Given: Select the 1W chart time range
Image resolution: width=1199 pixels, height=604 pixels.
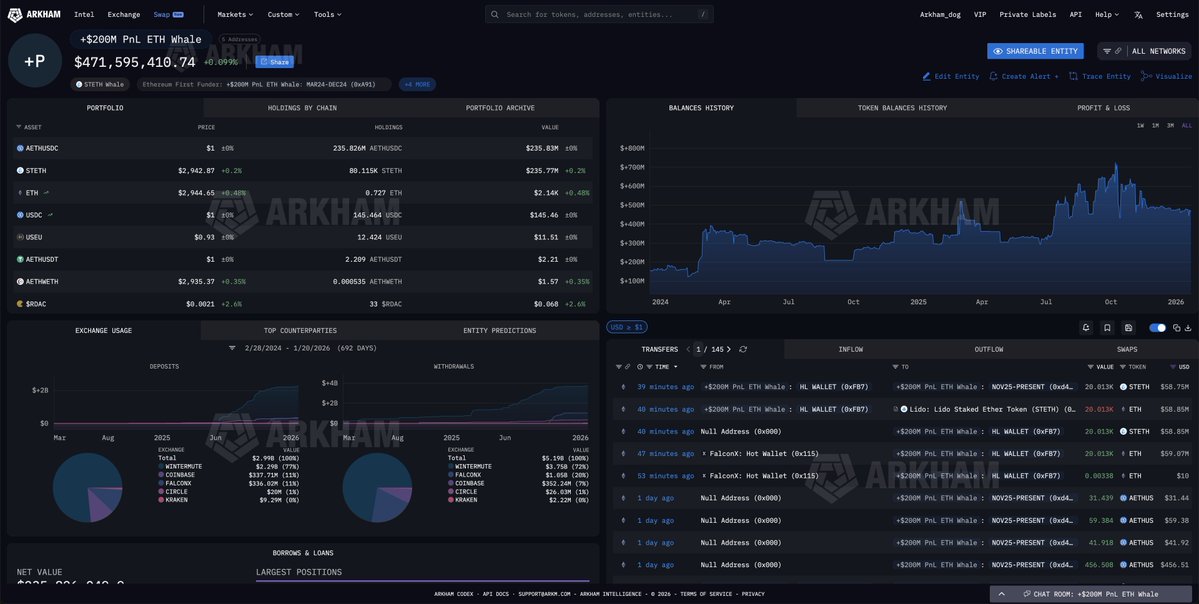Looking at the screenshot, I should pyautogui.click(x=1140, y=125).
